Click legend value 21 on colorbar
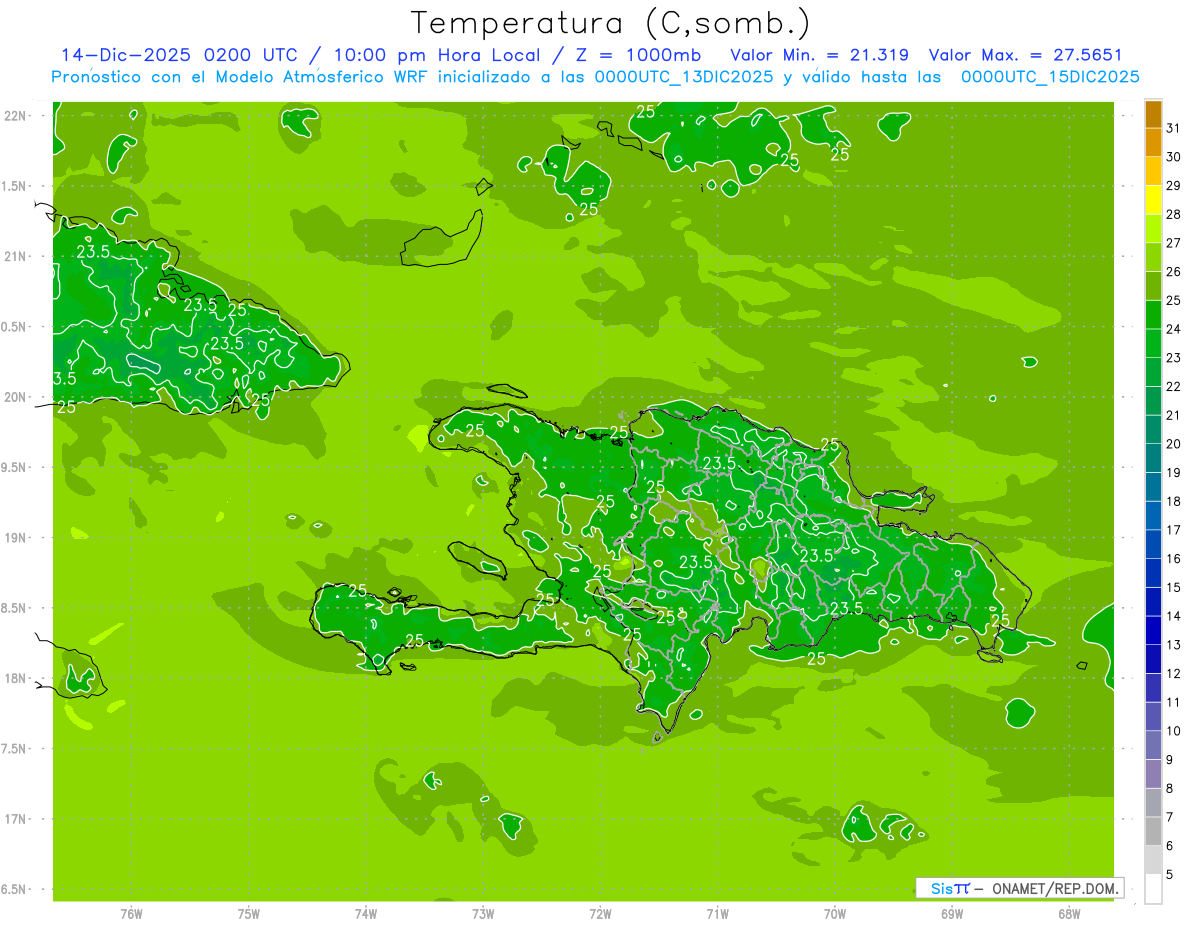 [x=1173, y=415]
